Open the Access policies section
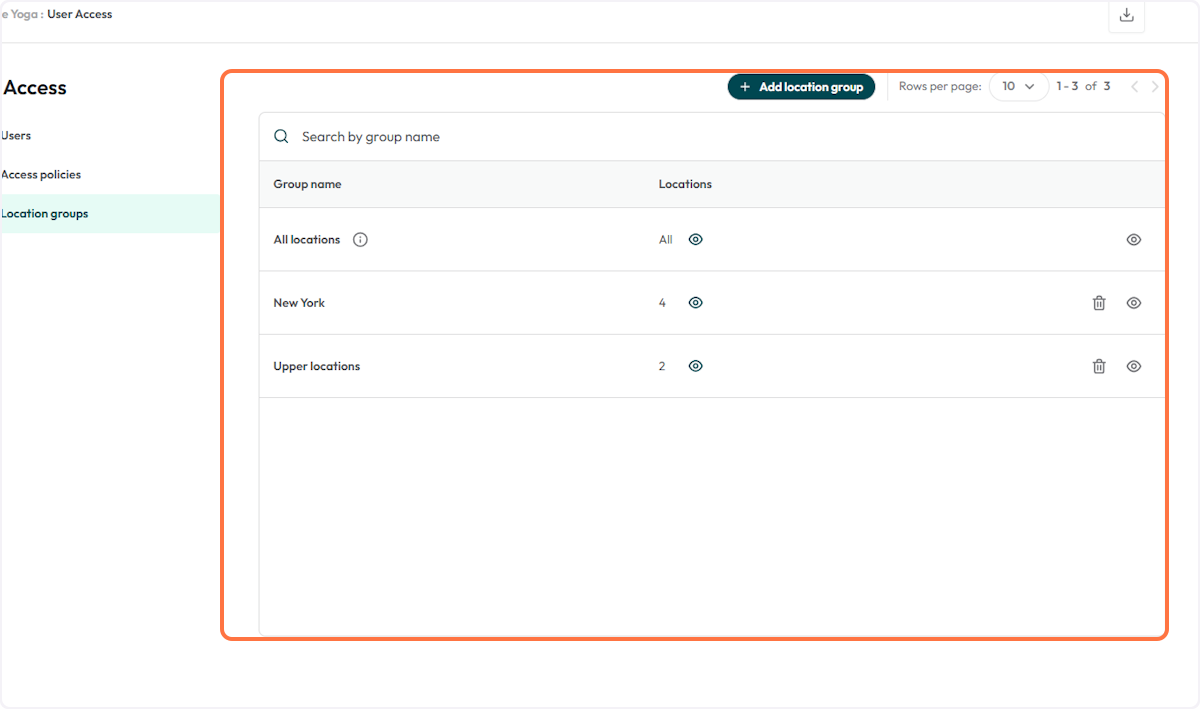This screenshot has height=709, width=1200. (41, 174)
